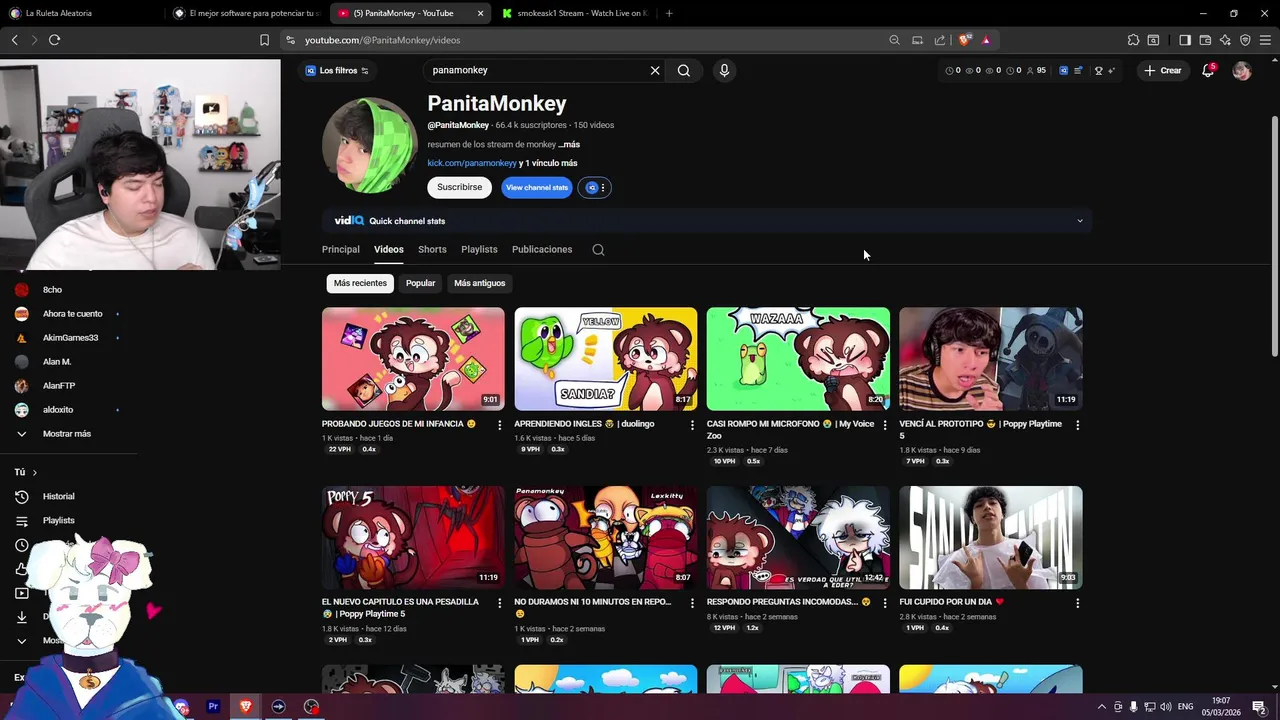Viewport: 1280px width, 720px height.
Task: Bookmark this page icon
Action: click(264, 40)
